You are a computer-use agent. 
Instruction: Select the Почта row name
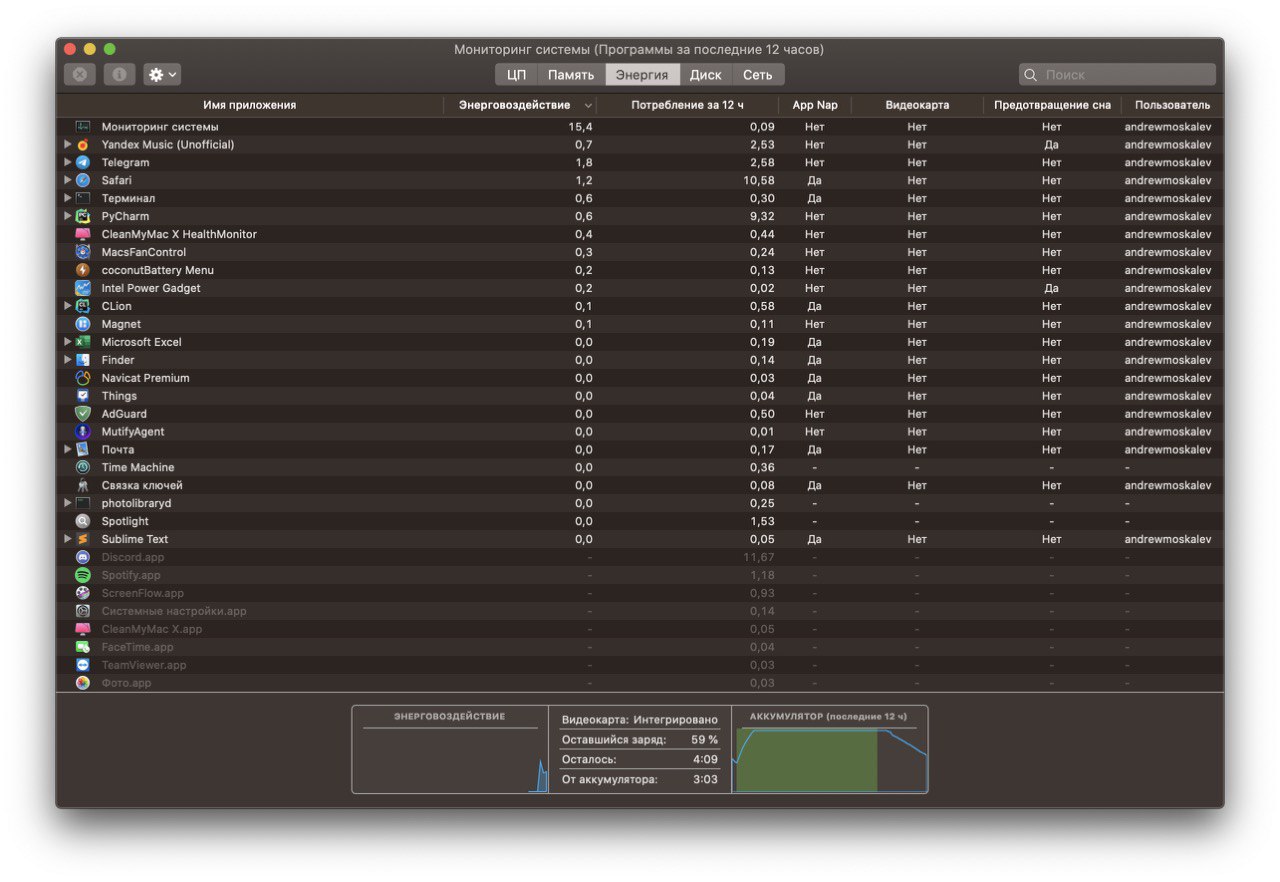118,450
